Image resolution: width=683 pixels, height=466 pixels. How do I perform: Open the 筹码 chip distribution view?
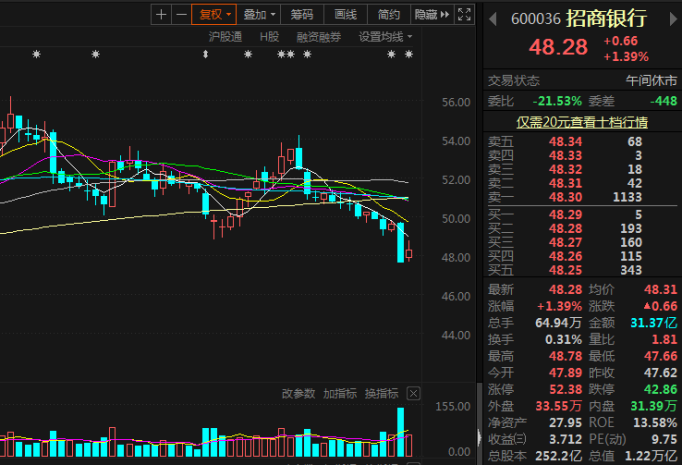pyautogui.click(x=302, y=14)
